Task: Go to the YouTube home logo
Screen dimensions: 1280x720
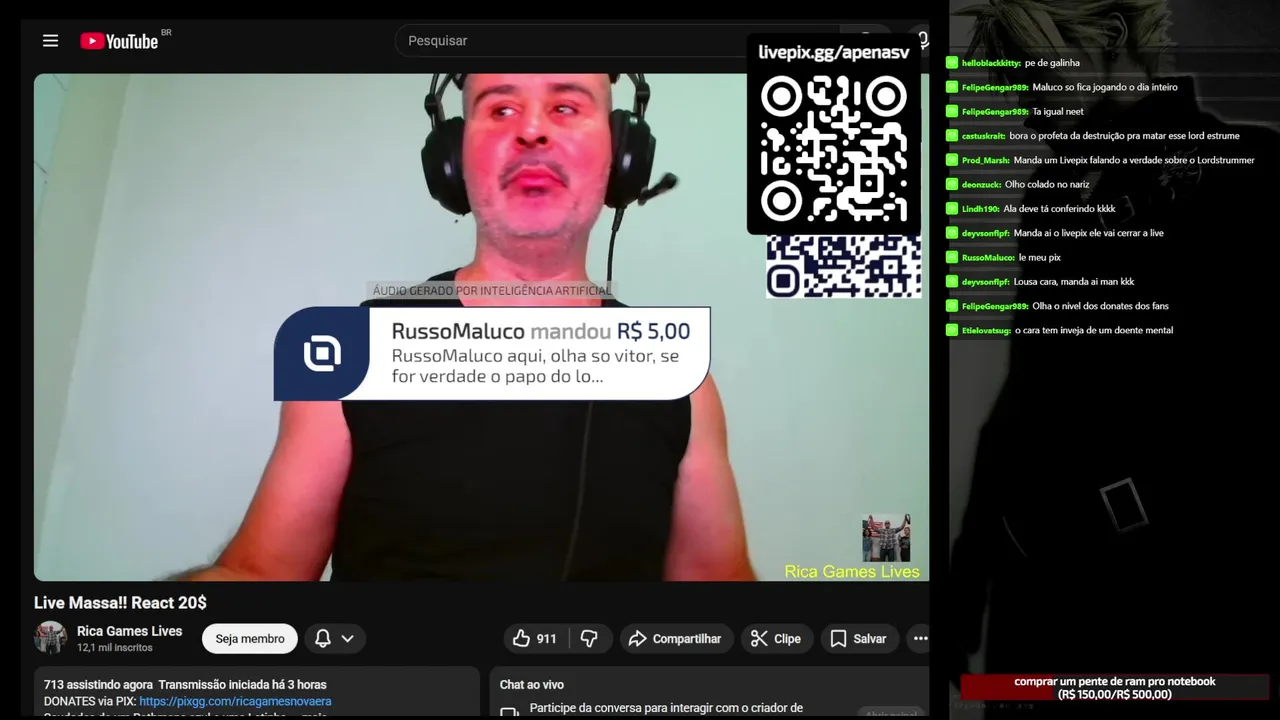Action: (119, 41)
